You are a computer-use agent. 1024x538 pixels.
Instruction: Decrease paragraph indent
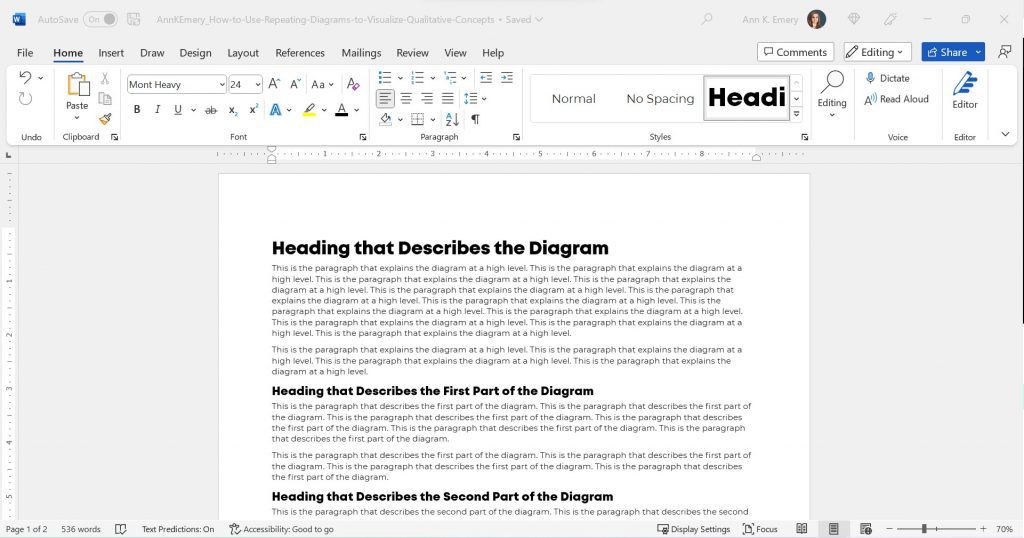[x=486, y=78]
